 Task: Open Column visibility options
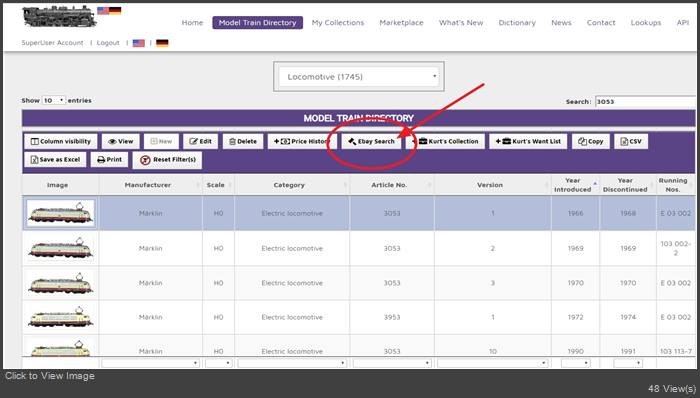pos(61,141)
